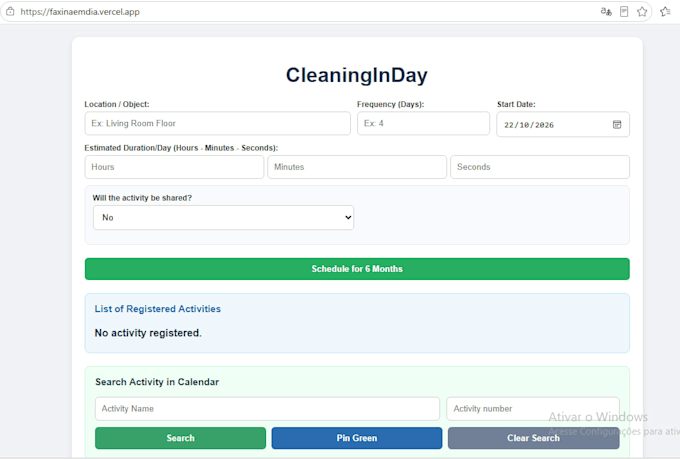The width and height of the screenshot is (680, 459).
Task: Select the Start Date field value
Action: [x=529, y=125]
